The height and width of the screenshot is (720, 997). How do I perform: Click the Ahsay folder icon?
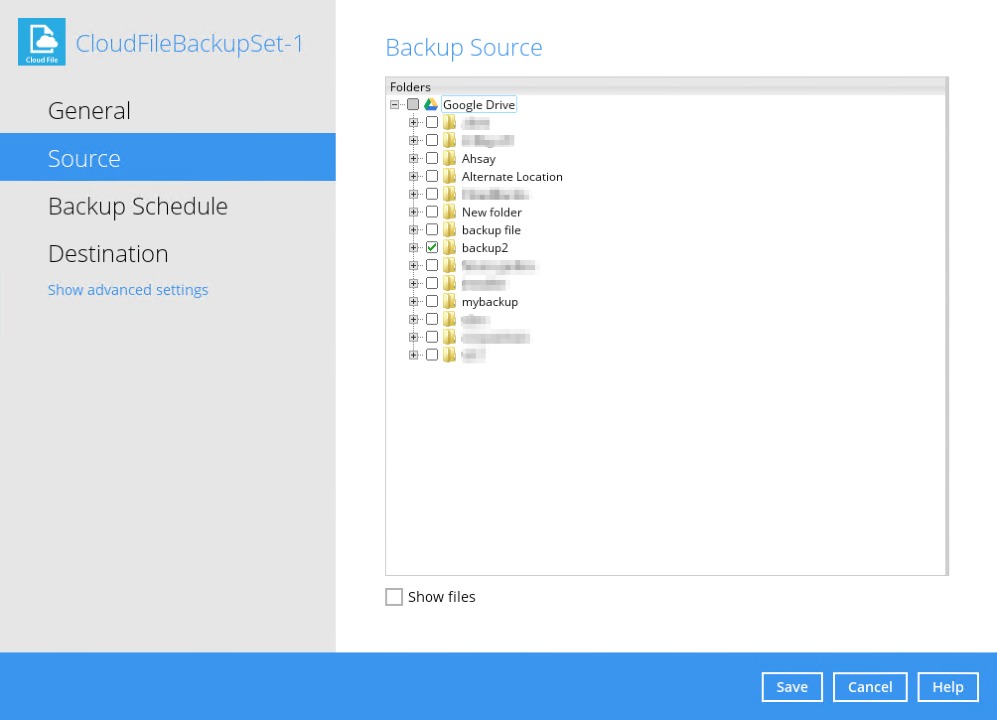(x=448, y=158)
